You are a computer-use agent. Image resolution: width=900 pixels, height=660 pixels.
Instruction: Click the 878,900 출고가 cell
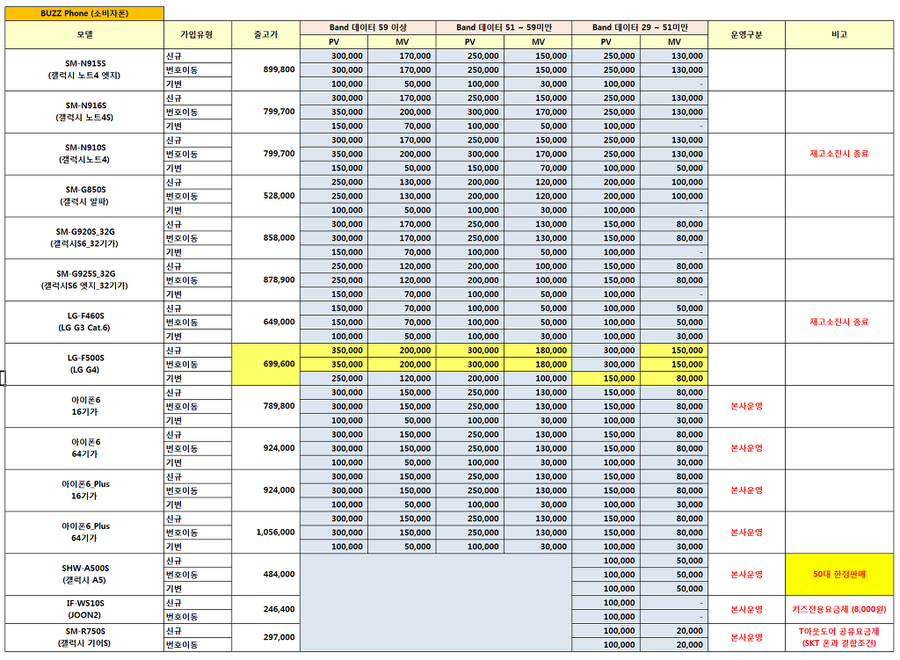tap(266, 280)
